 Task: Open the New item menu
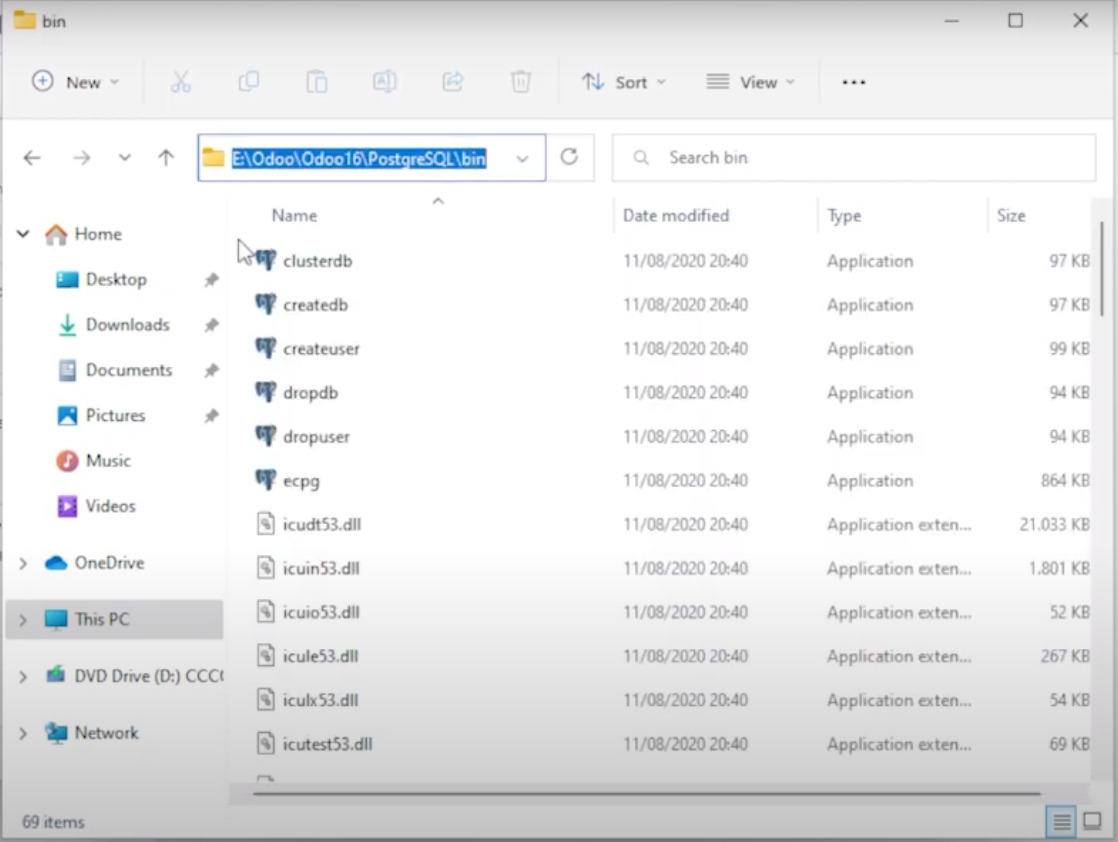coord(75,82)
